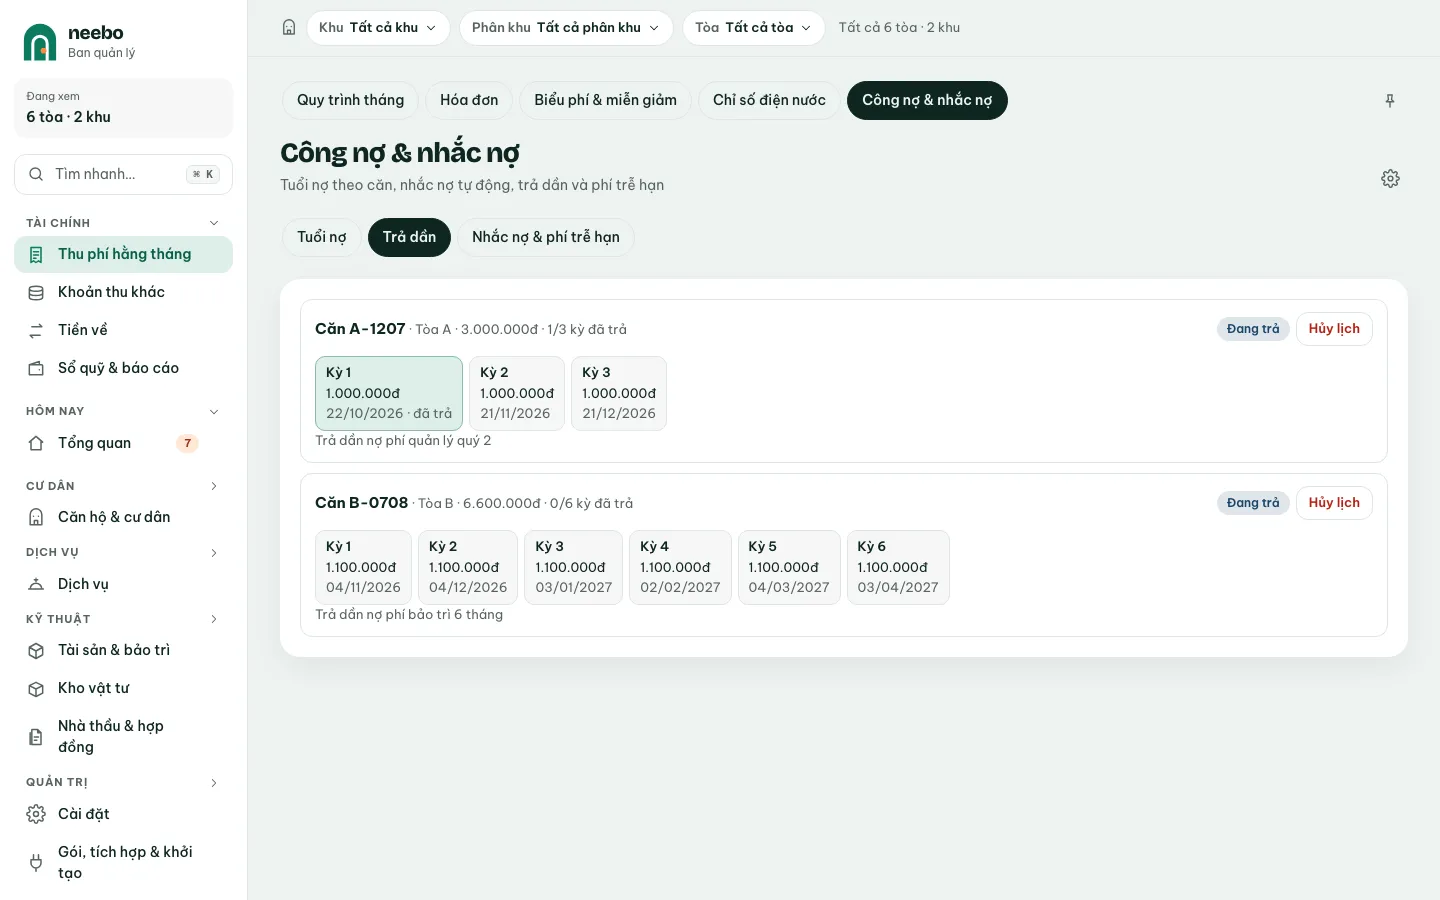
Task: Click the building icon before Khu filter
Action: pos(289,28)
